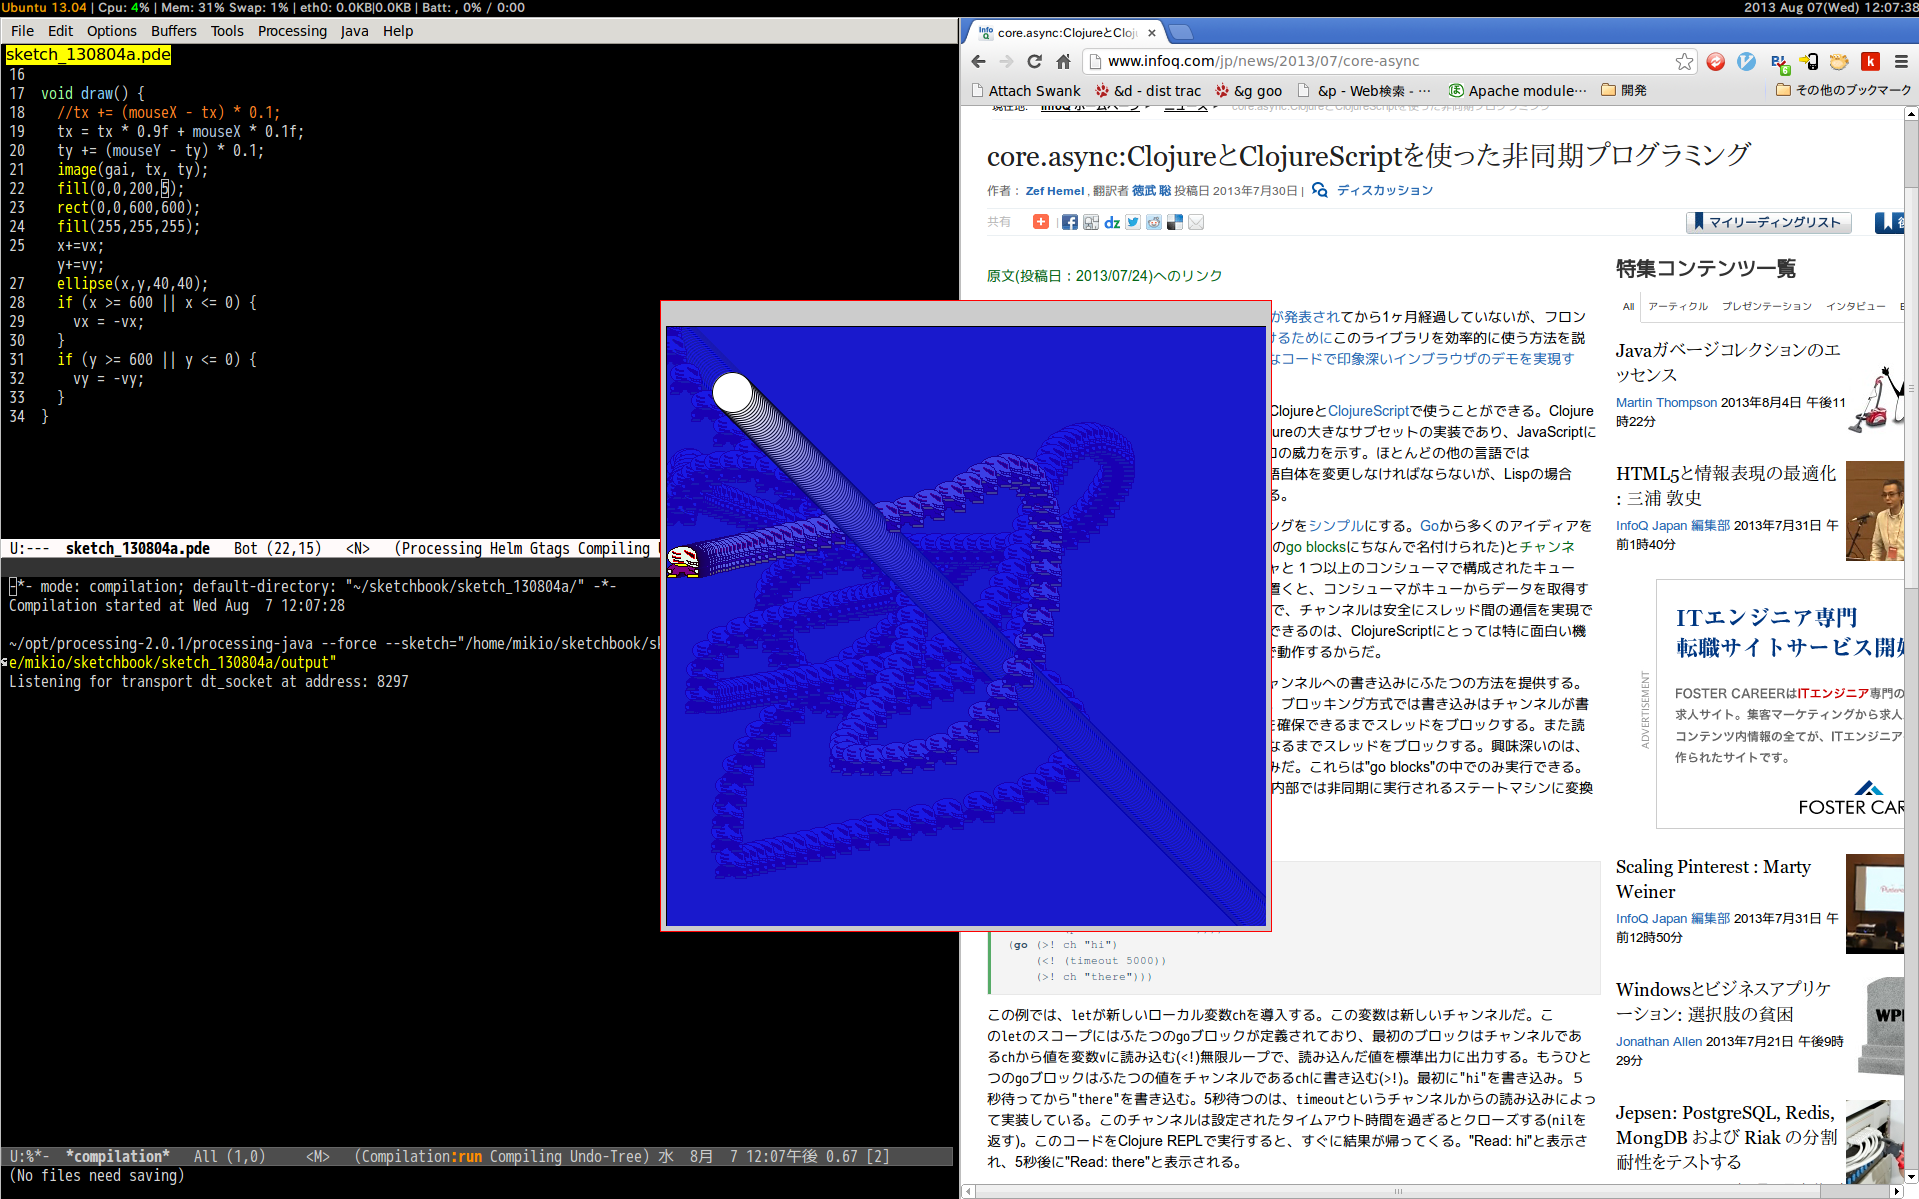
Task: Open the Emacs Tools menu
Action: (227, 31)
